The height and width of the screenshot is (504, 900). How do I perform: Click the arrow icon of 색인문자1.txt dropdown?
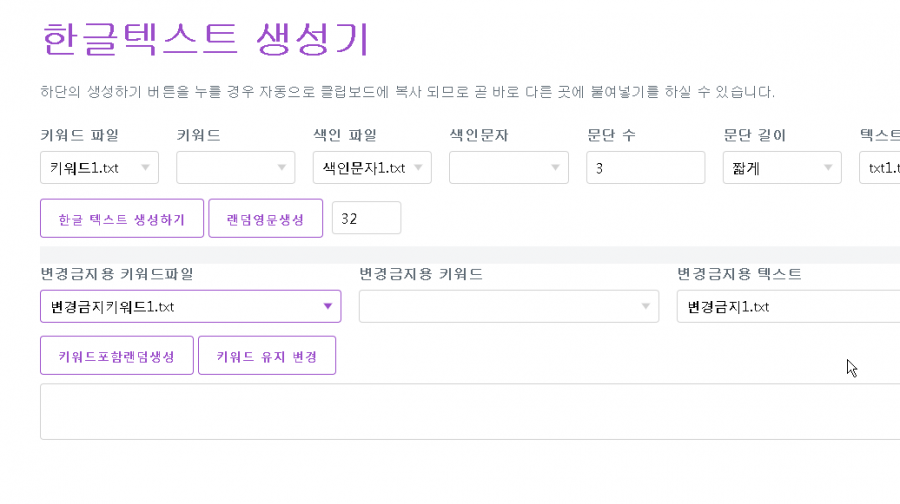418,168
